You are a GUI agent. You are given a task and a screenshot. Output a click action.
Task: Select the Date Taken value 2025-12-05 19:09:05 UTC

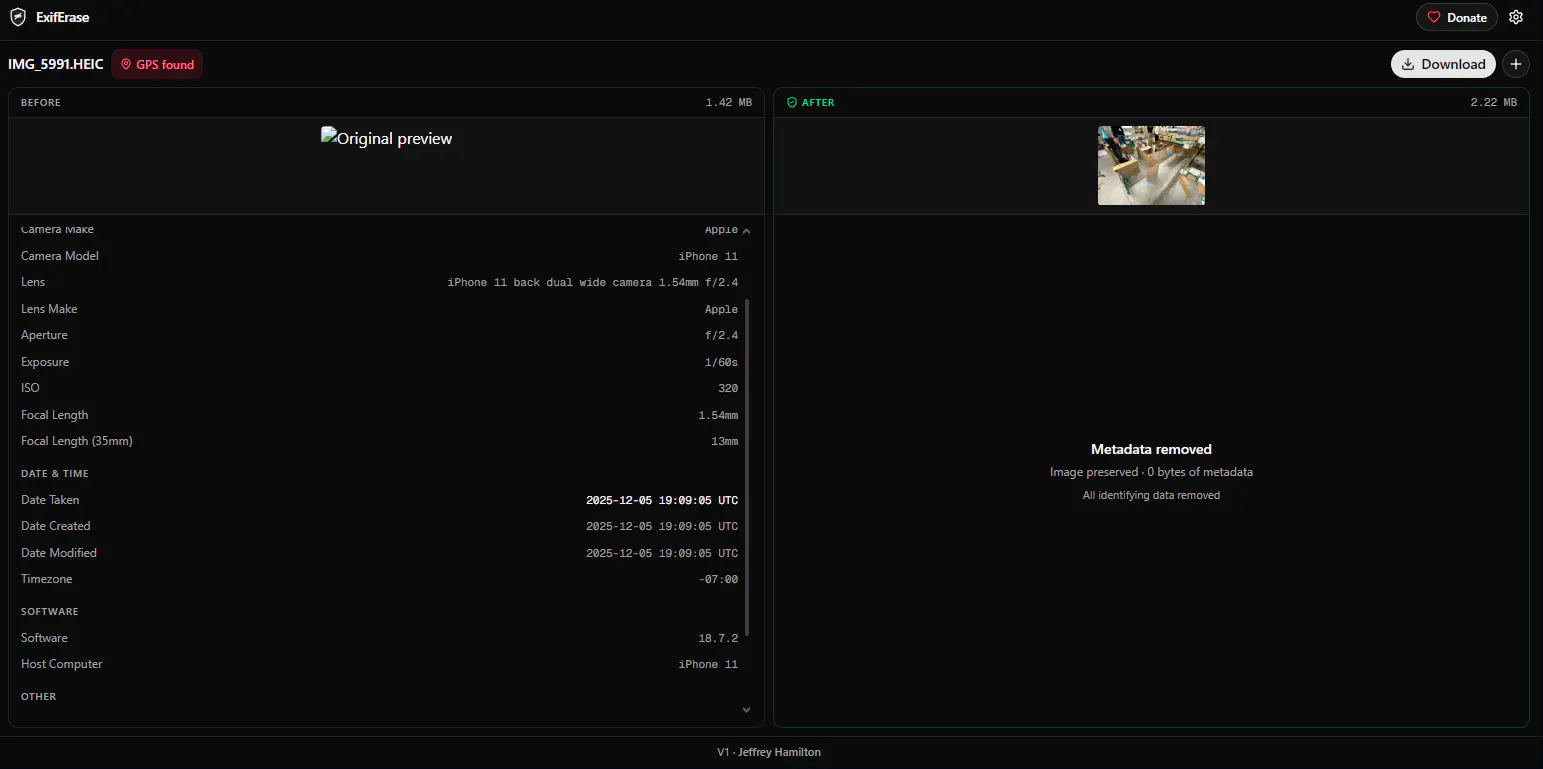662,500
